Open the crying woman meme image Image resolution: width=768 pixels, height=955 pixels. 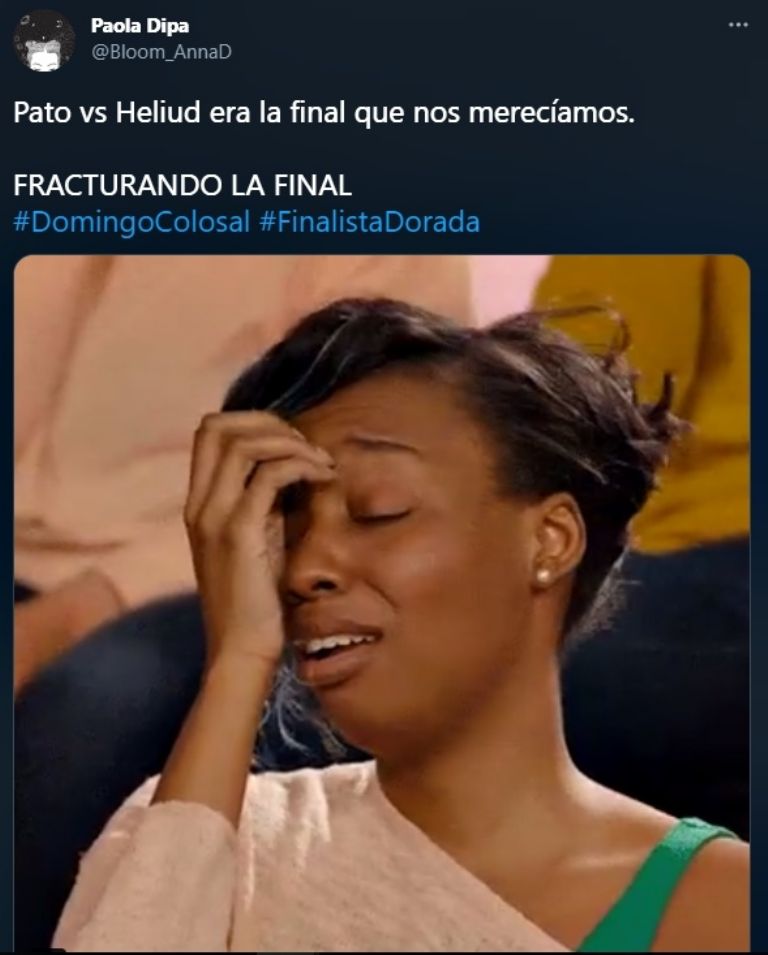pyautogui.click(x=382, y=603)
